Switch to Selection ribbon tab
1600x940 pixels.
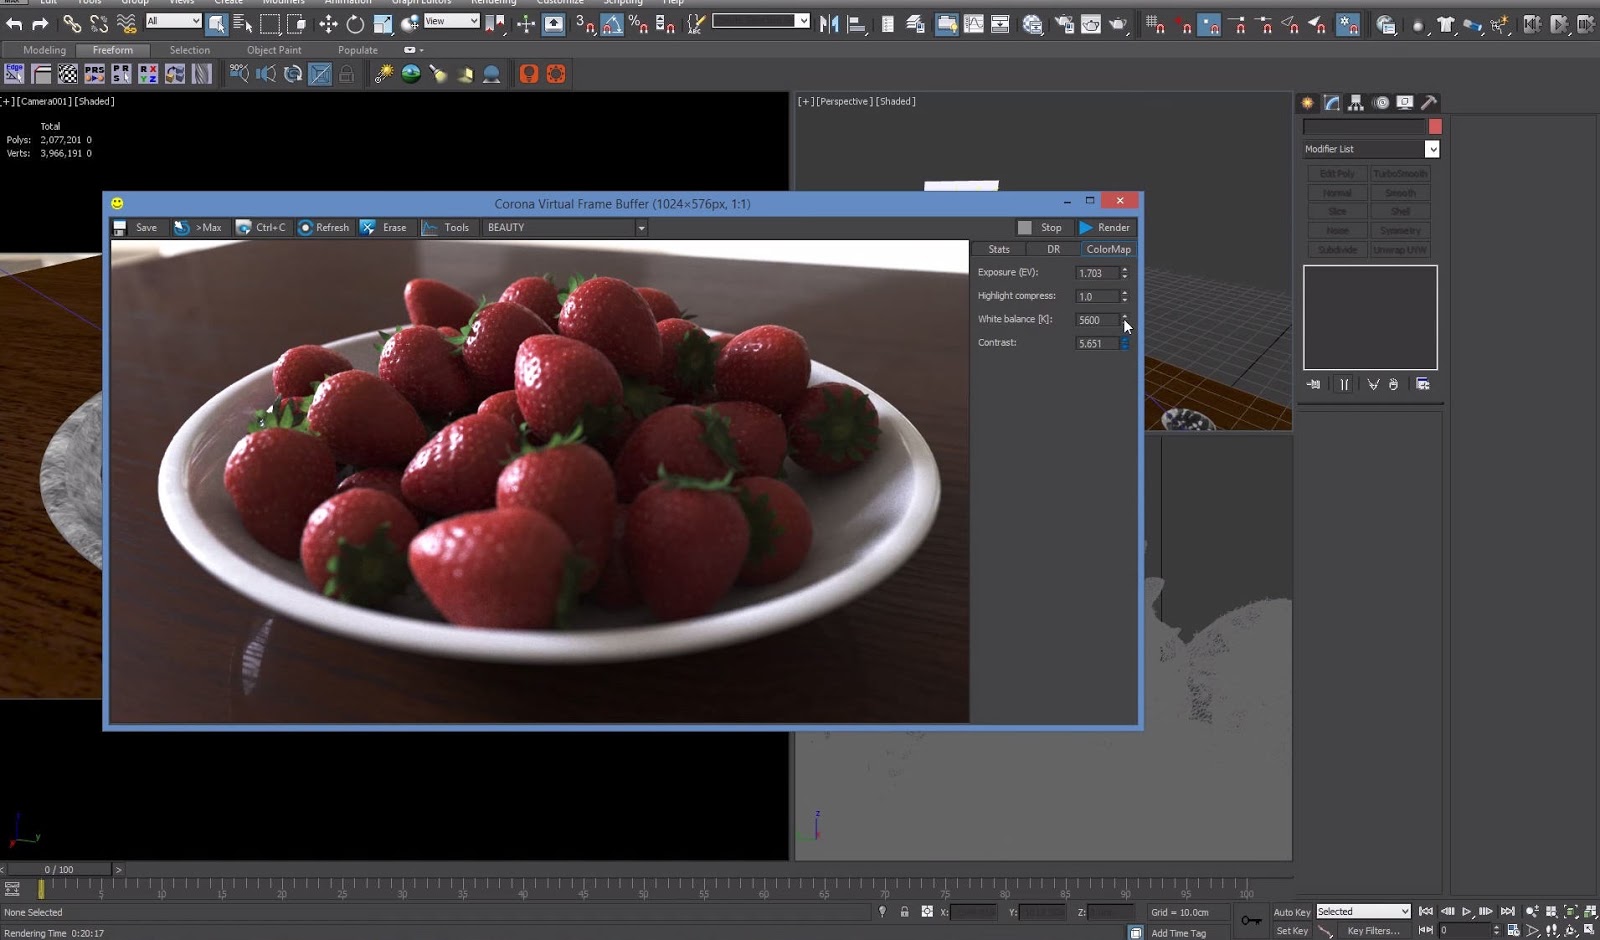[190, 50]
